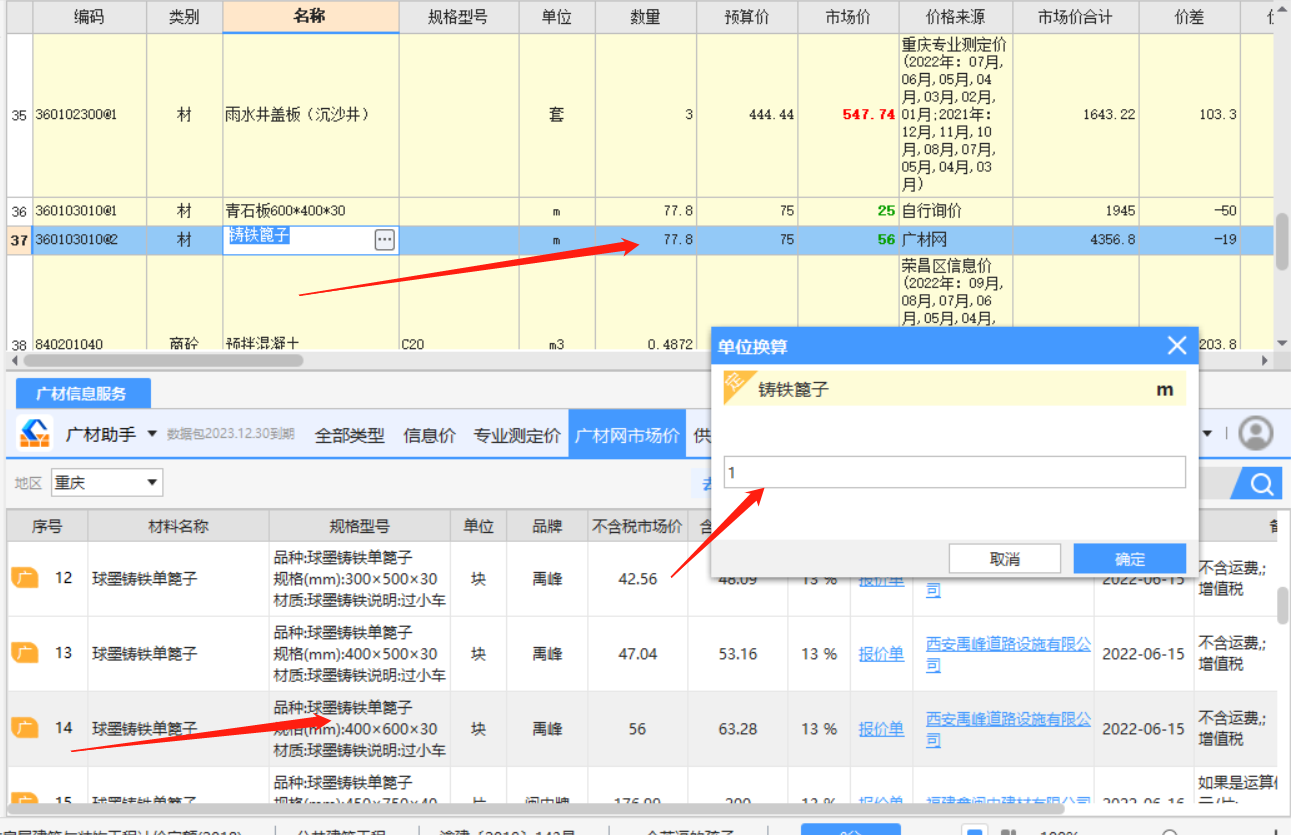Open 西安禹峰道路设施有限公司 link in row 13
Screen dimensions: 1291x835
[1008, 654]
